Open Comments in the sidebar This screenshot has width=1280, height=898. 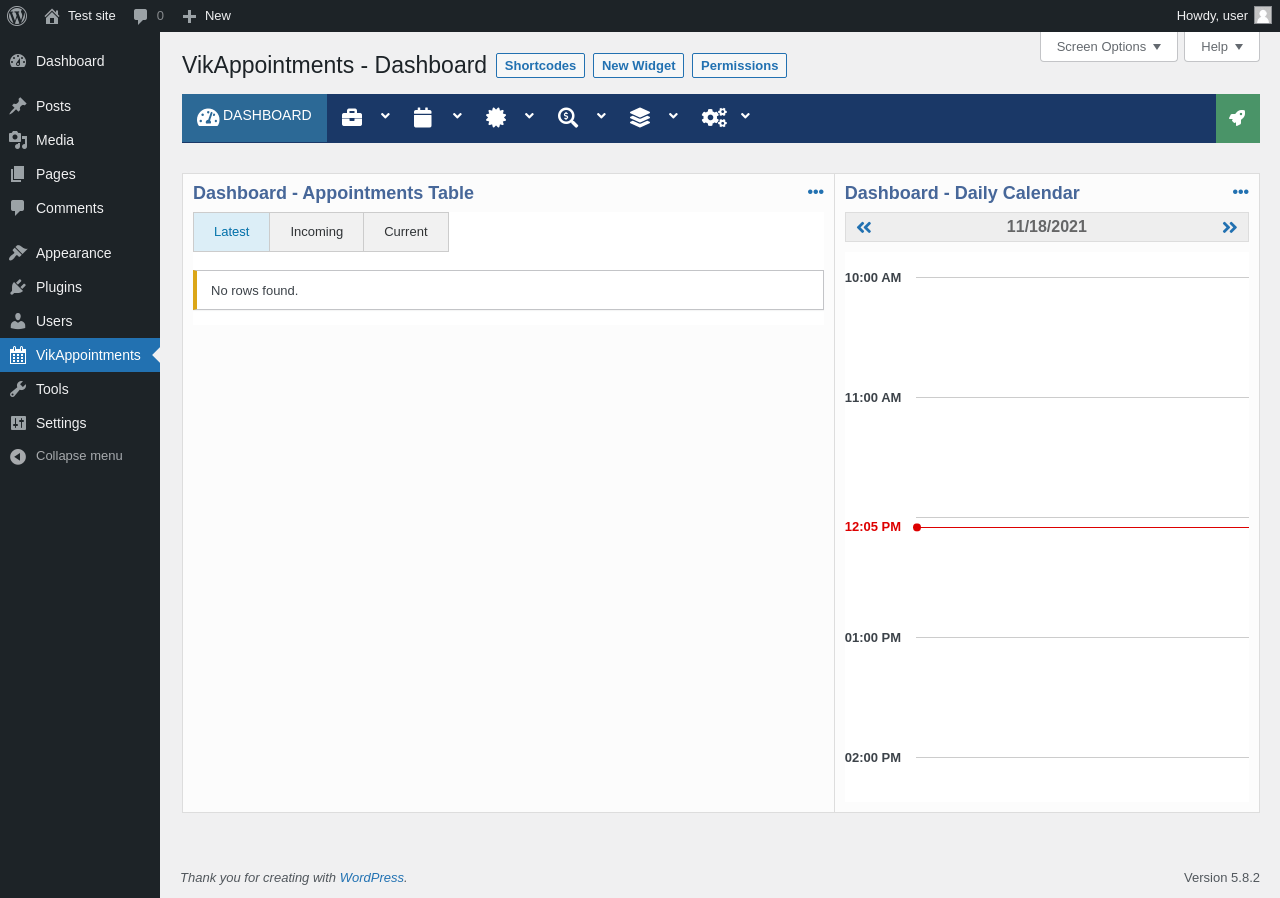click(x=80, y=208)
